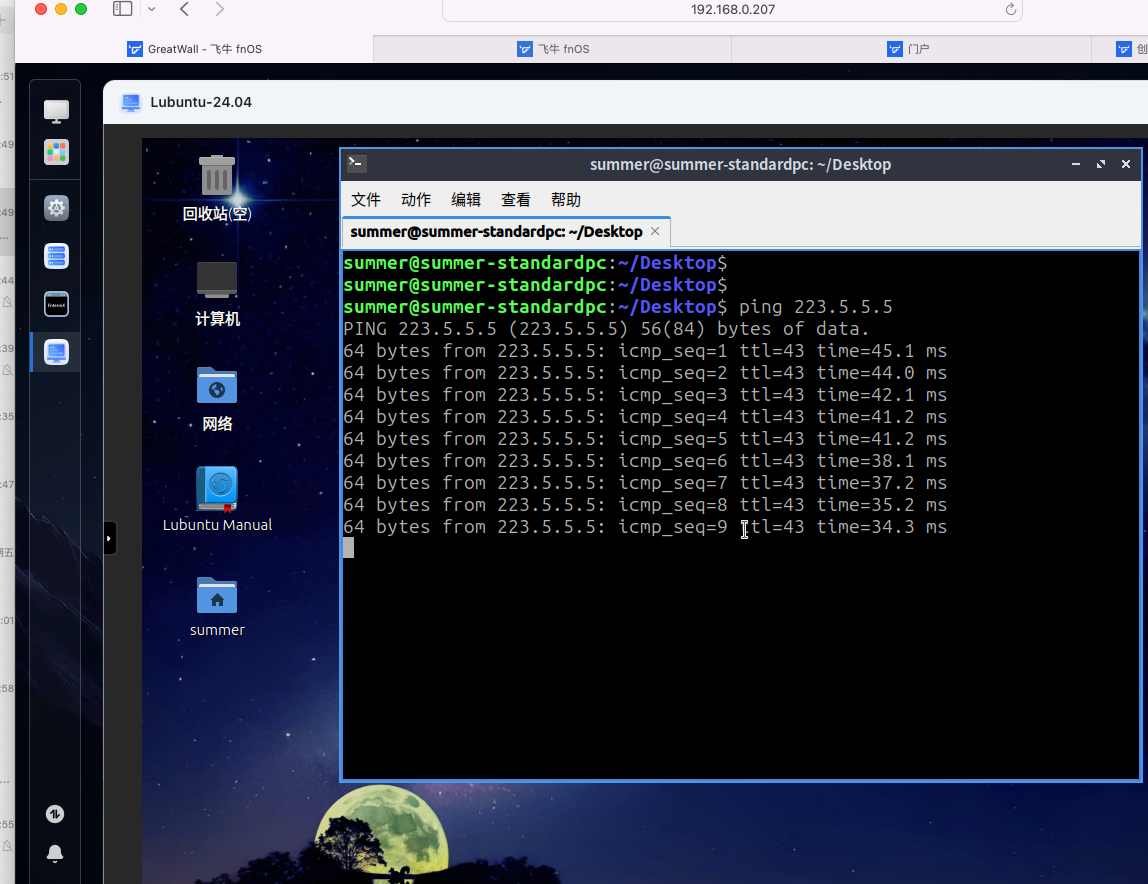Click the Safari back navigation button
The width and height of the screenshot is (1148, 884).
(x=185, y=9)
